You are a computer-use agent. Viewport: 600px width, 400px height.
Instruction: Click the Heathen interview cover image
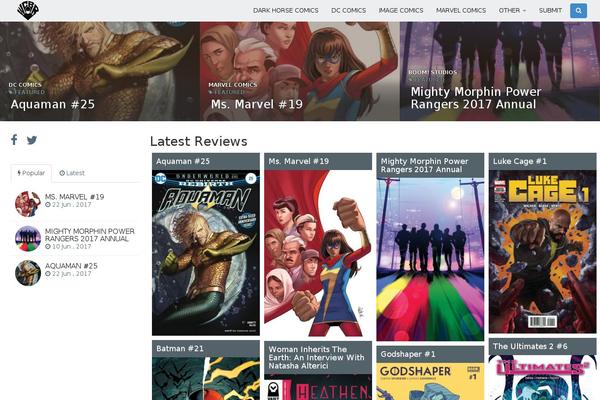(x=318, y=387)
